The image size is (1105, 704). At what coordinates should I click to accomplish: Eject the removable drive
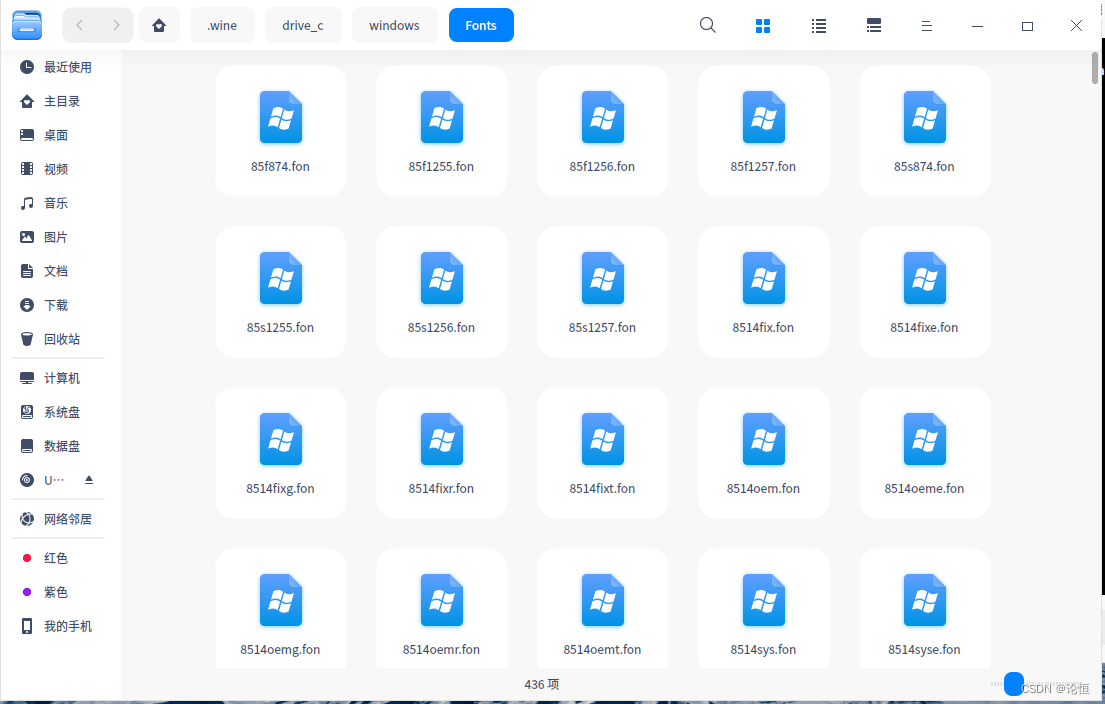pyautogui.click(x=89, y=479)
